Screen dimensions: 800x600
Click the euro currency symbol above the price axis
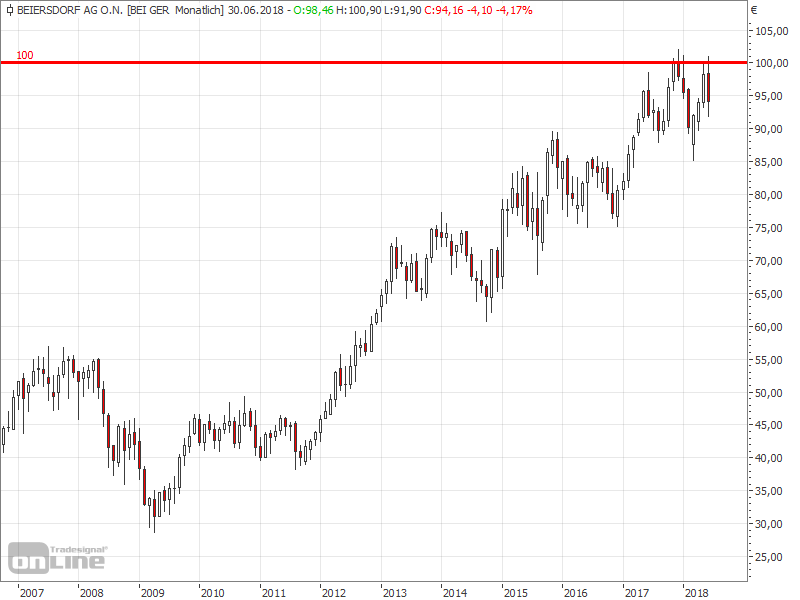tap(754, 10)
